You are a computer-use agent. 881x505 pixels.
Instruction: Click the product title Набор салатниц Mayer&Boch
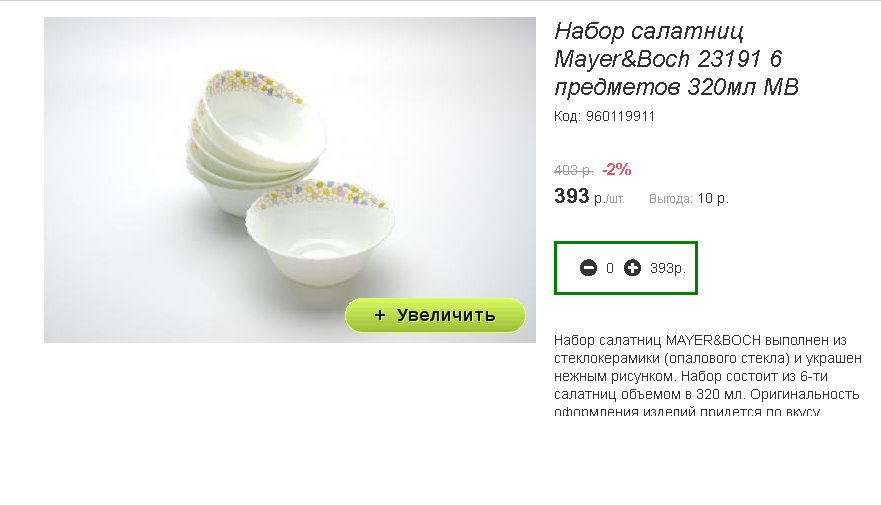[676, 58]
